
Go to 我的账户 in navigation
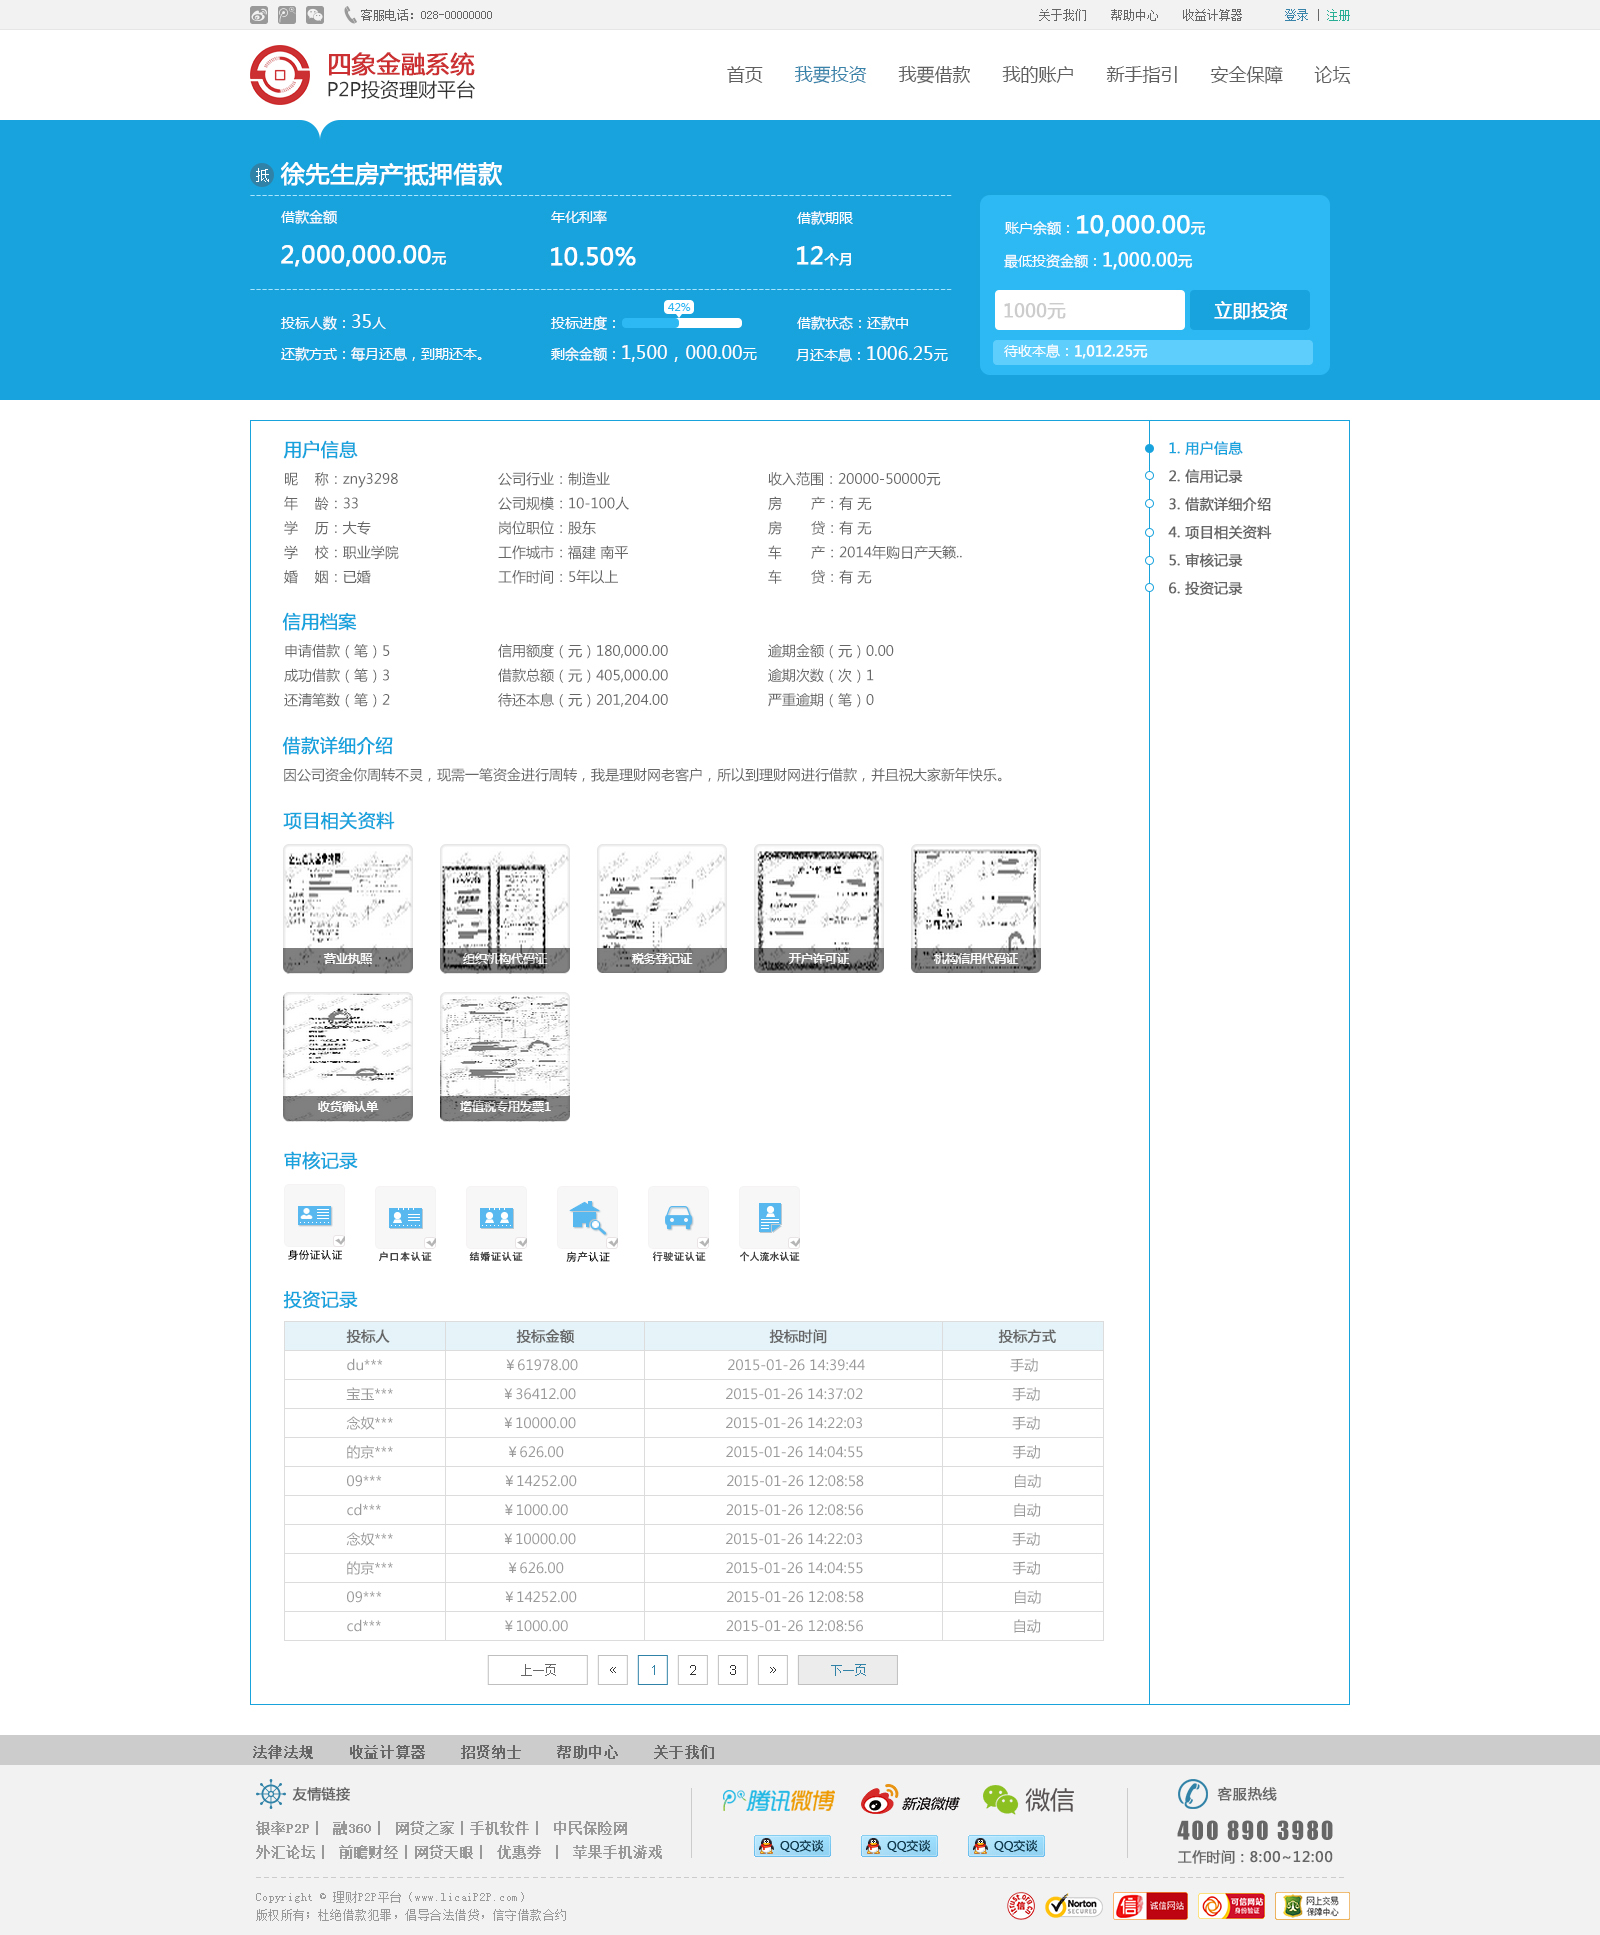tap(1038, 75)
